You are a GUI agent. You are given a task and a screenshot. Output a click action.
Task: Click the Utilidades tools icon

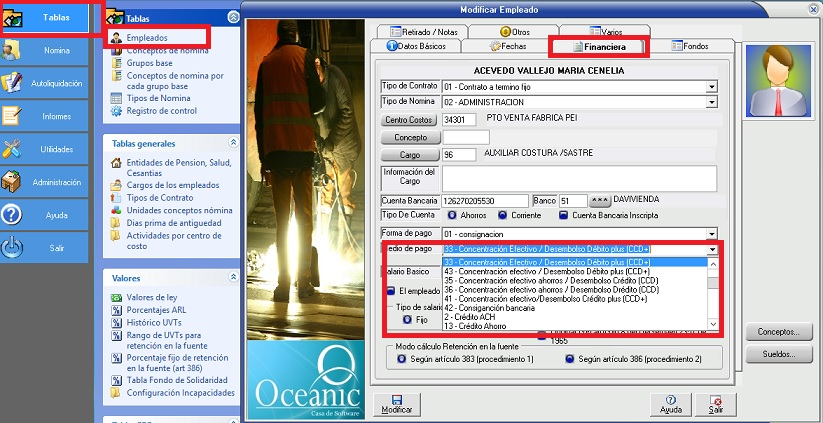click(x=13, y=149)
